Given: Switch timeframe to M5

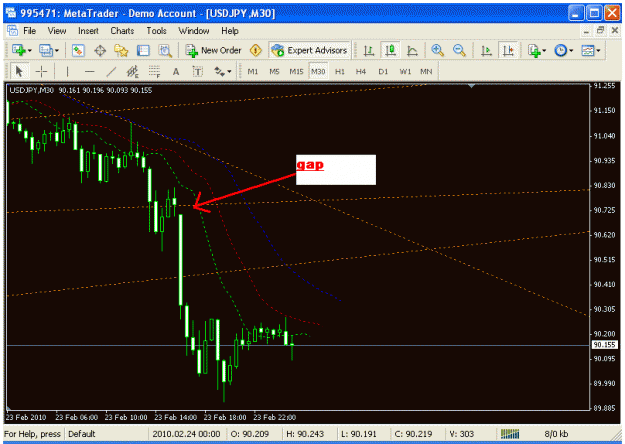Looking at the screenshot, I should pos(274,72).
